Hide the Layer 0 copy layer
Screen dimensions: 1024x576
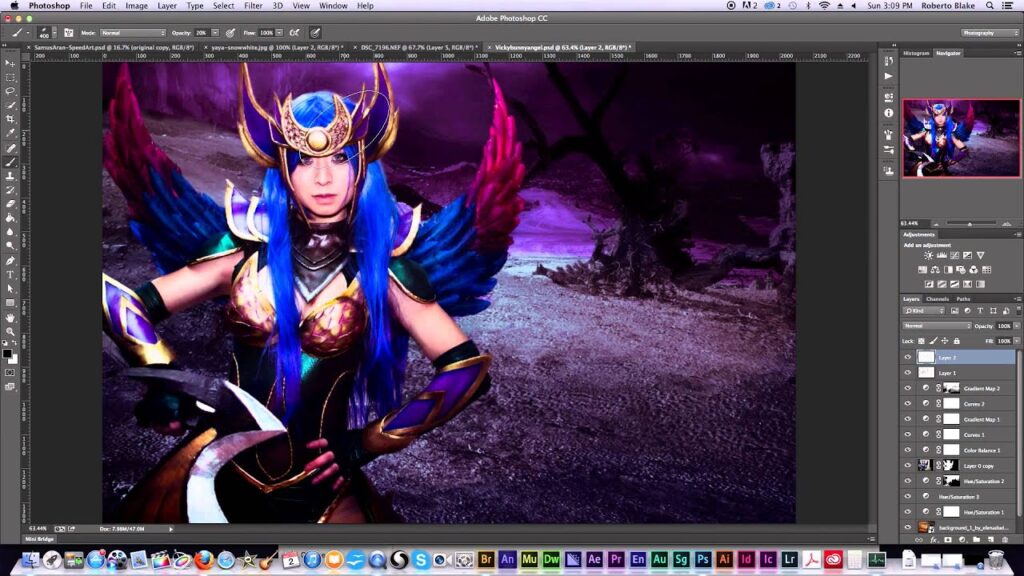[x=907, y=466]
